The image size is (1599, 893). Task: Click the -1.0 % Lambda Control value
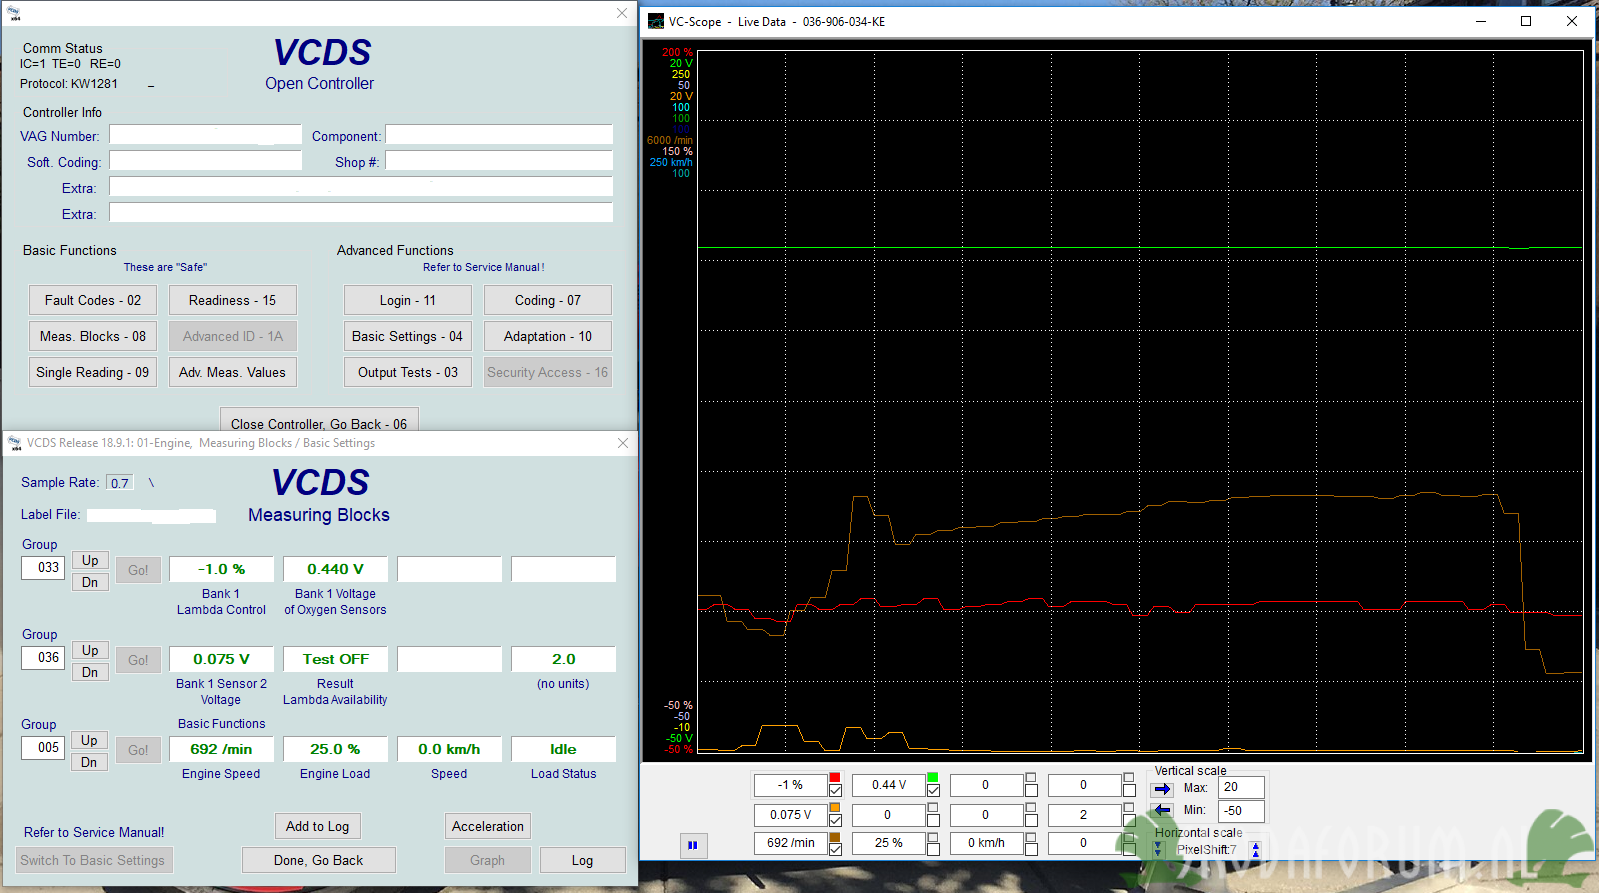coord(221,569)
